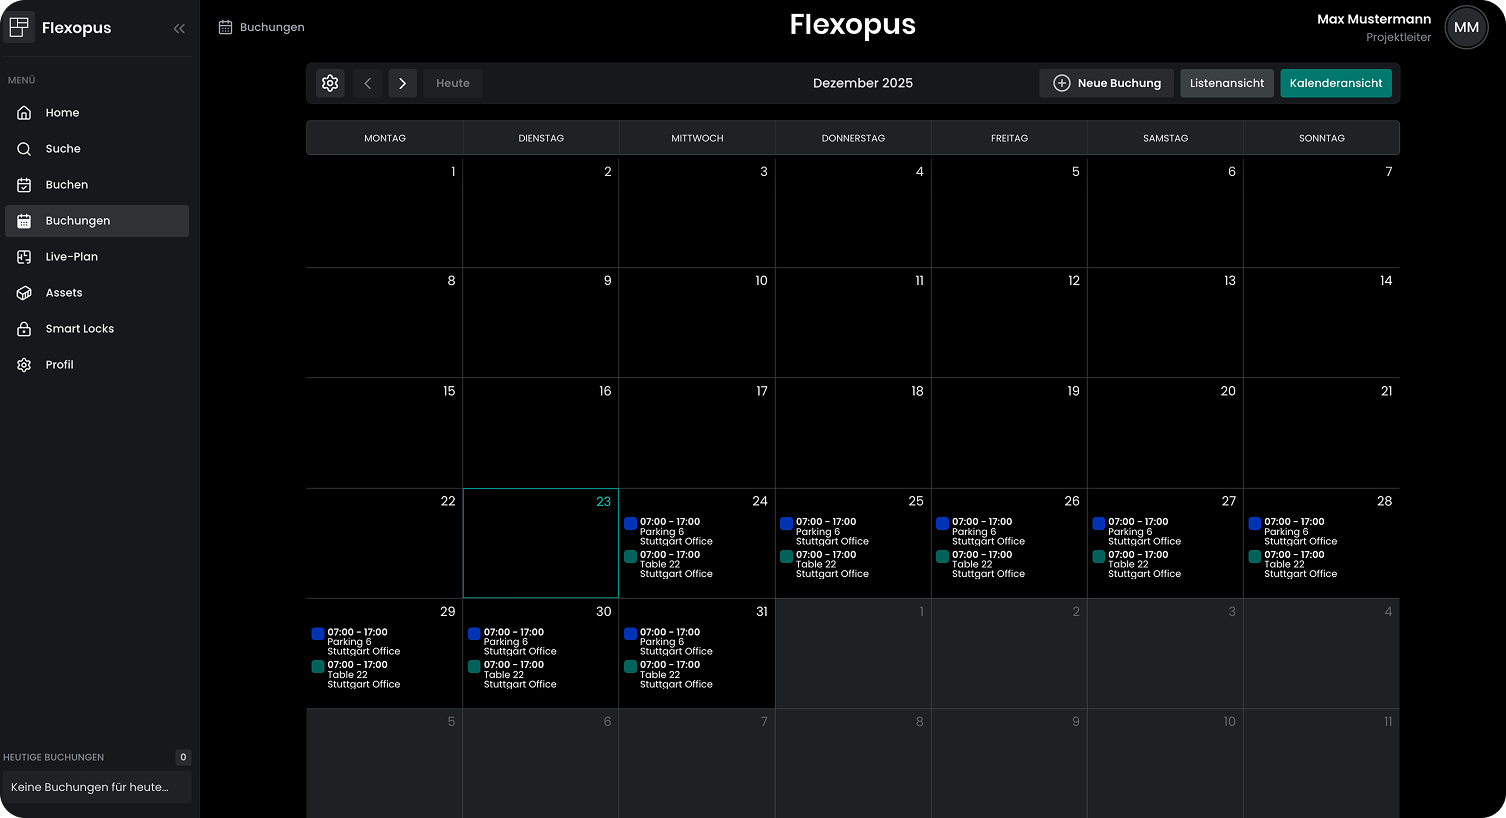Click the Buchungen breadcrumb icon

pyautogui.click(x=225, y=27)
